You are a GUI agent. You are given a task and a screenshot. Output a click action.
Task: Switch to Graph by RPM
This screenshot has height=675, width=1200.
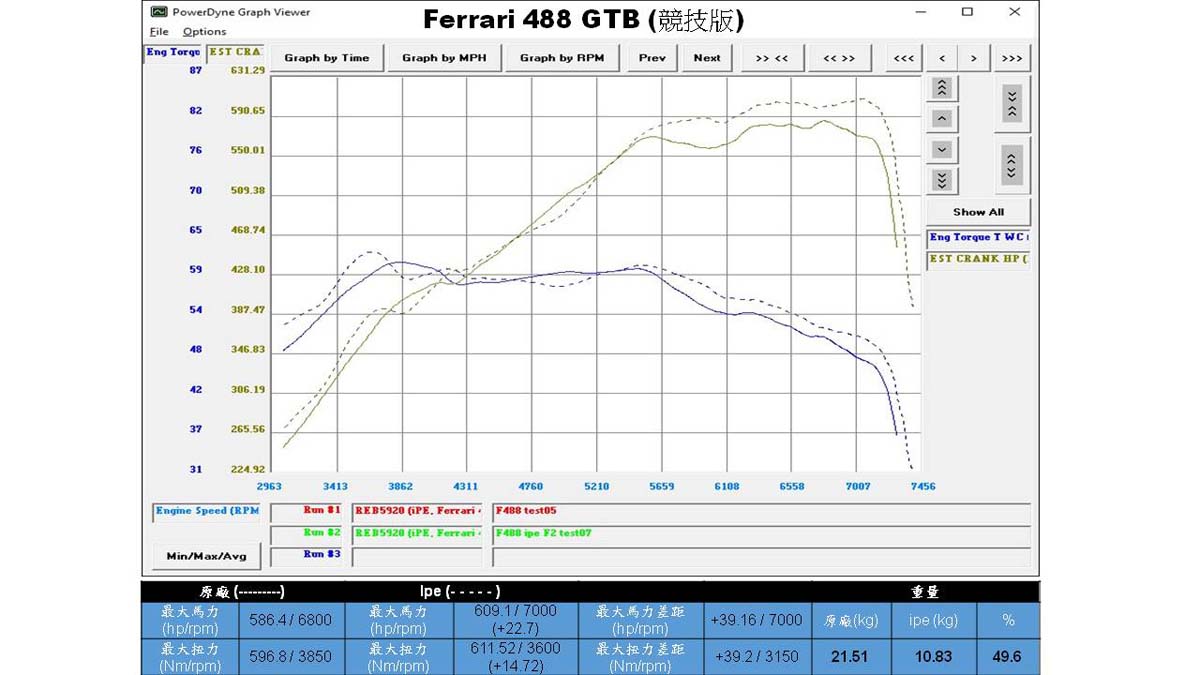pos(562,58)
